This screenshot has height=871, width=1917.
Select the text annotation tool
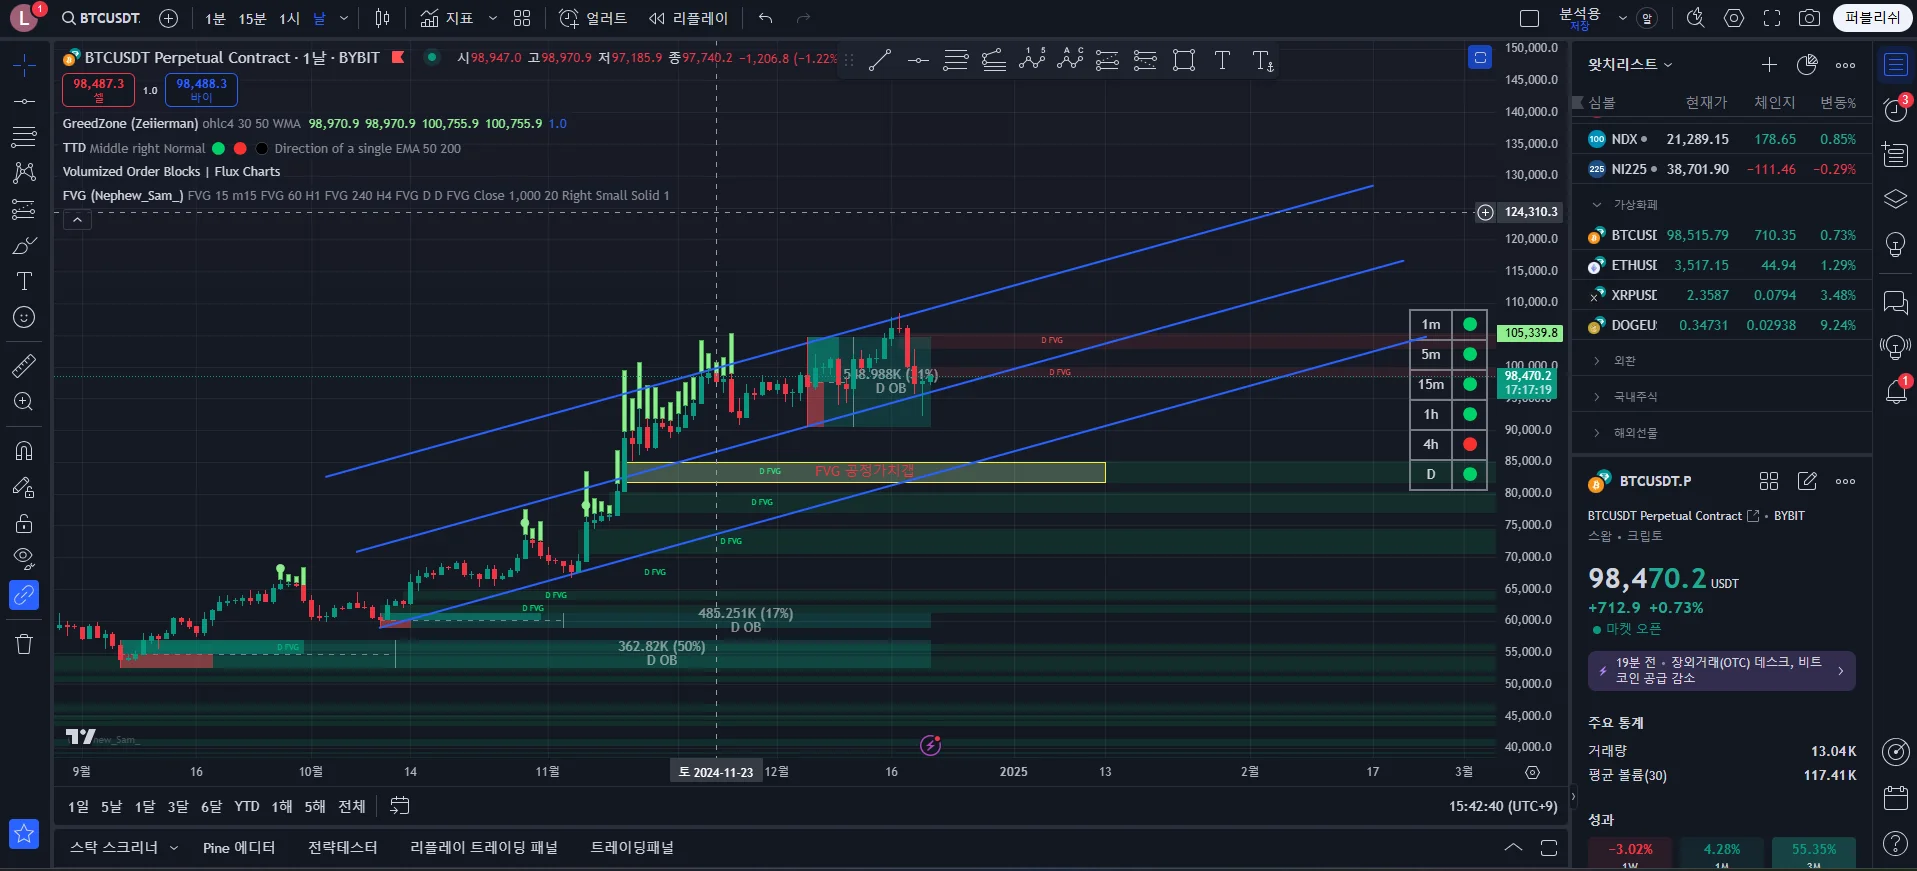tap(24, 281)
